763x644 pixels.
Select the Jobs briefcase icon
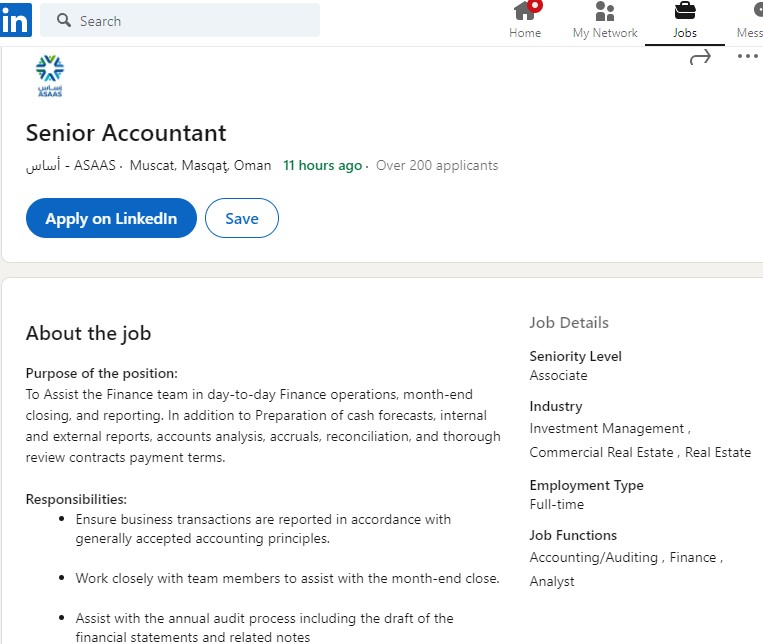click(x=685, y=11)
